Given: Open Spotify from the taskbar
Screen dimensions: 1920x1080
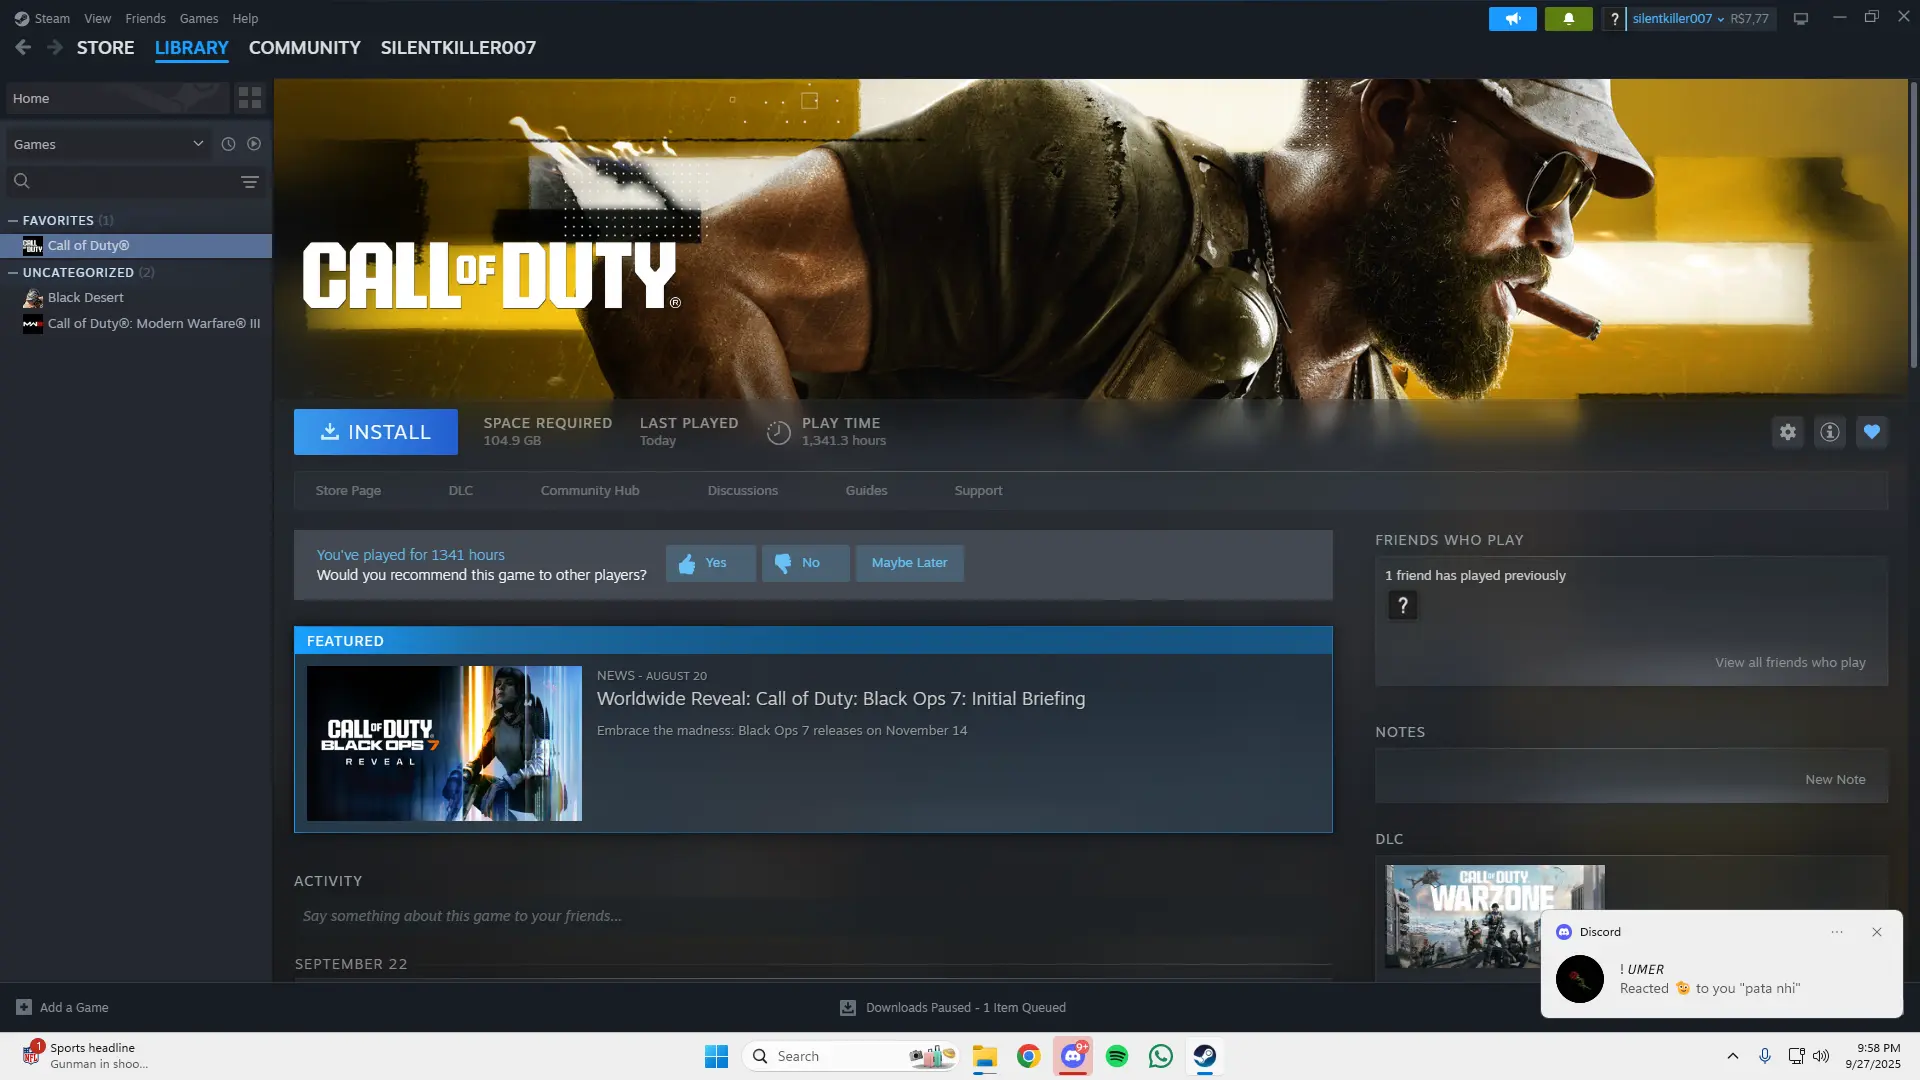Looking at the screenshot, I should click(1116, 1056).
